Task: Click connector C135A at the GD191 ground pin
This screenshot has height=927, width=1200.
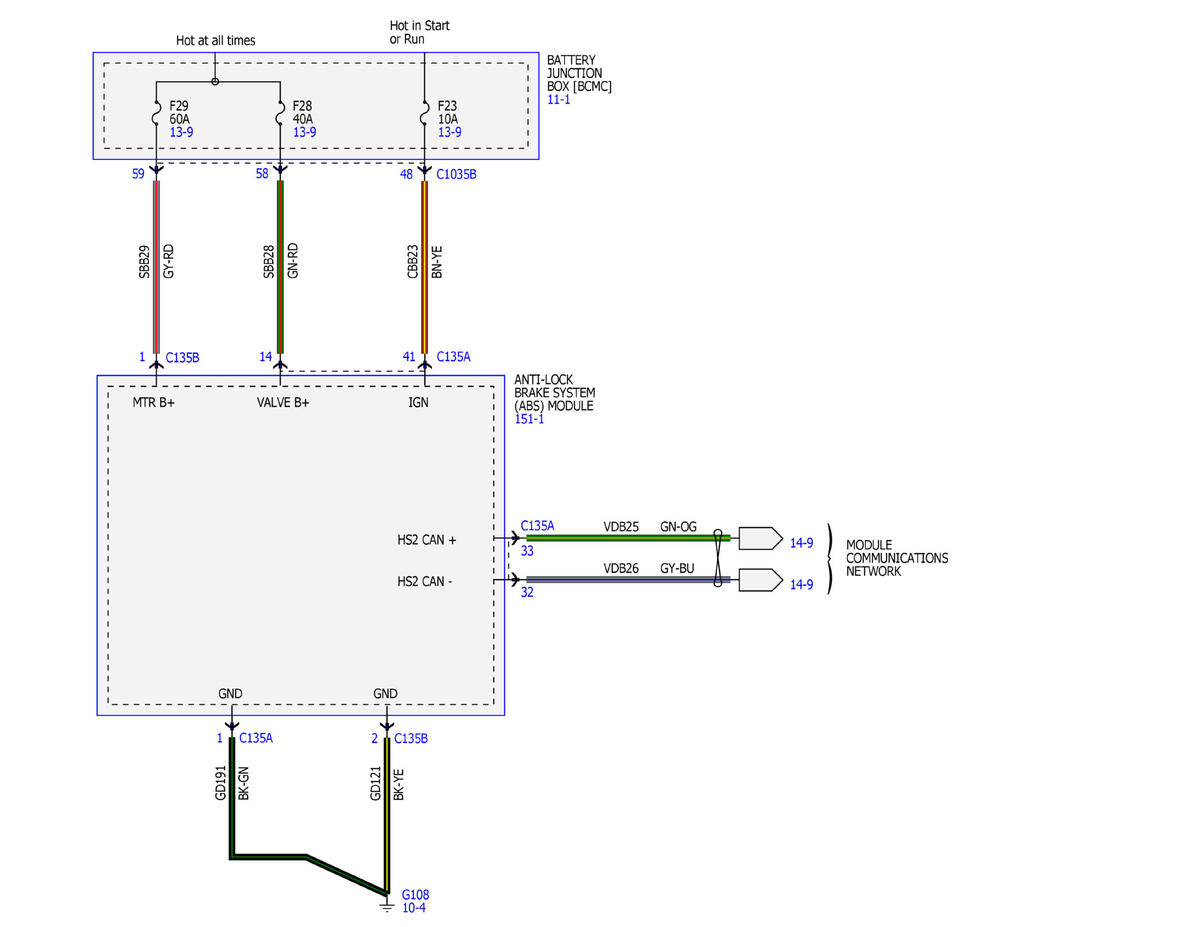Action: point(257,739)
